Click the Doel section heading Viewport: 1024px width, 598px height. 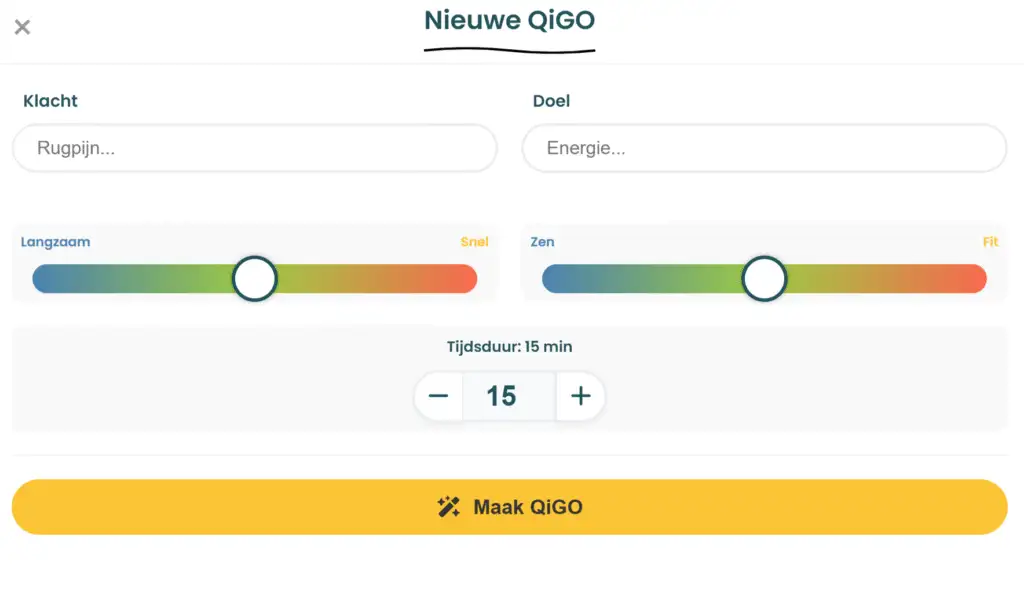(551, 101)
